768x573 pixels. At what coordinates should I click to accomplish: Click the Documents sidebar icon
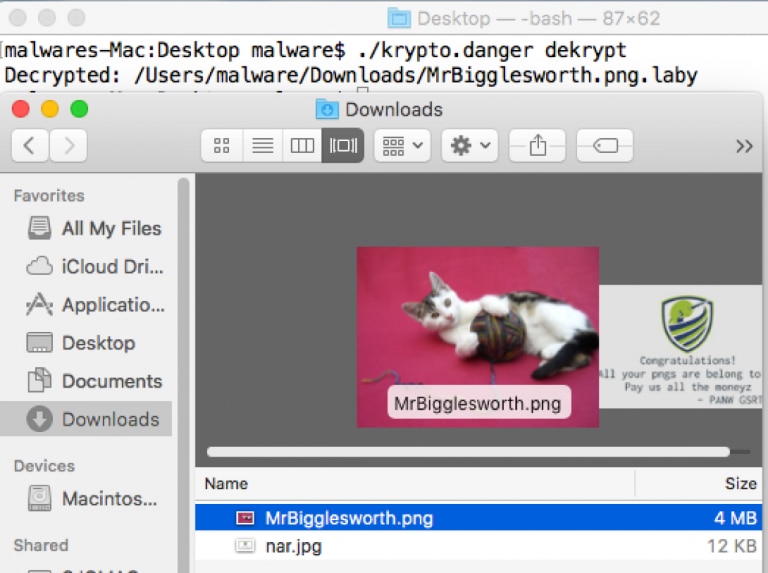click(39, 381)
